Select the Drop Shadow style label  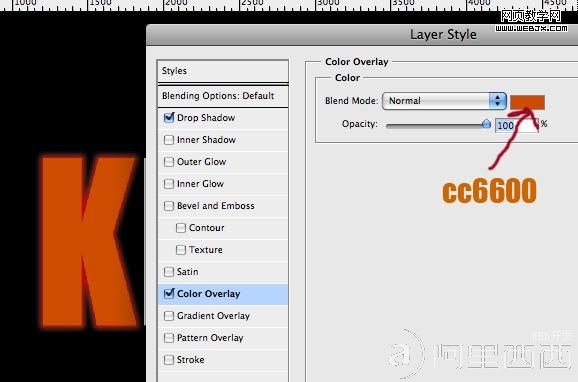coord(206,118)
